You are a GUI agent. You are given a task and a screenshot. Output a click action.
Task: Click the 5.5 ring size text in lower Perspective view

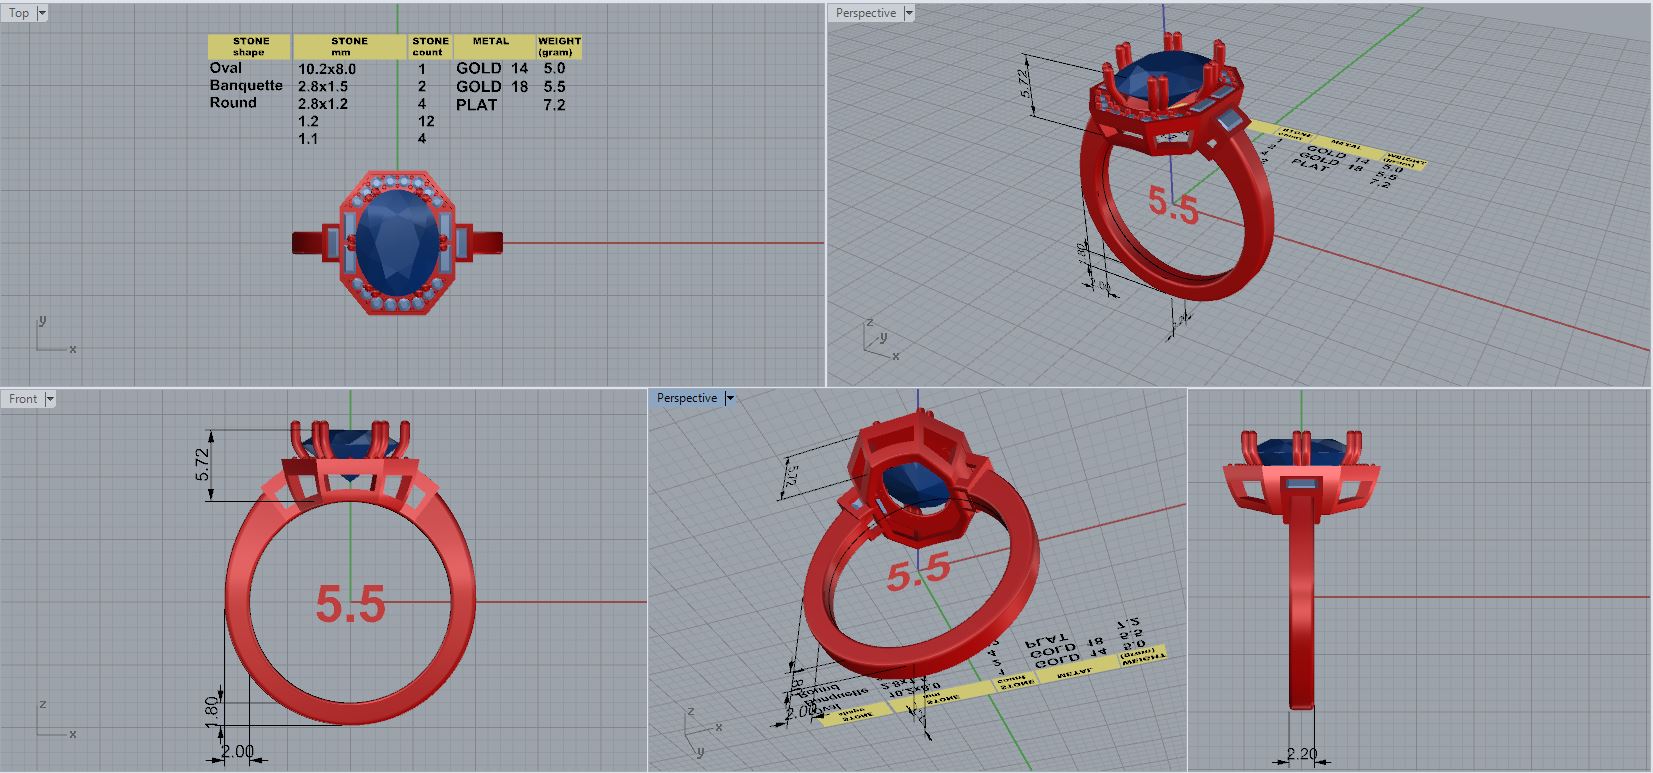tap(918, 571)
